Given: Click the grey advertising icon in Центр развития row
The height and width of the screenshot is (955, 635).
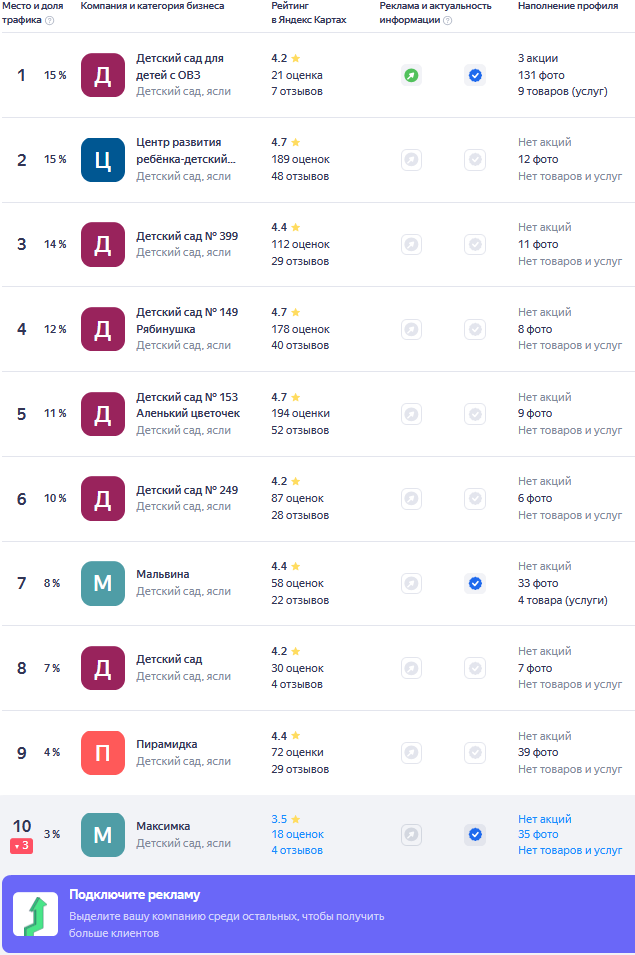Looking at the screenshot, I should click(x=412, y=160).
